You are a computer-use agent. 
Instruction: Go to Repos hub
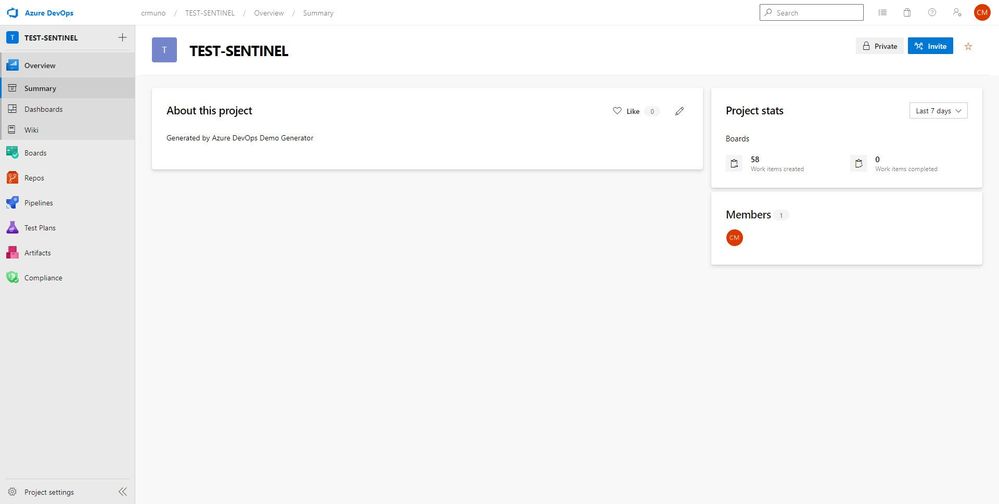point(68,178)
